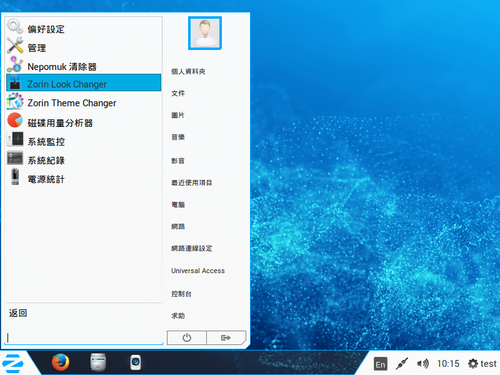Expand the 偏好設定 preferences category
Screen dimensions: 500x375
click(x=84, y=29)
